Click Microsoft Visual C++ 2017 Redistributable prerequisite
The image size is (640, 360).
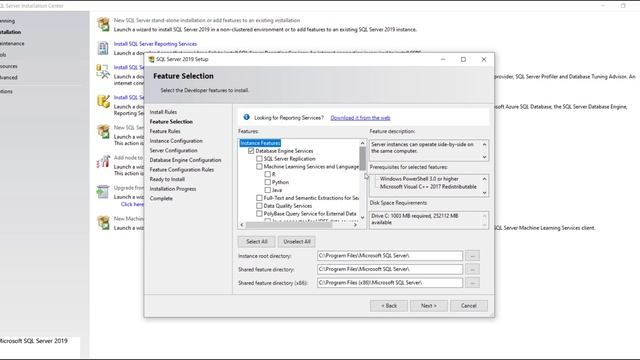pyautogui.click(x=428, y=187)
